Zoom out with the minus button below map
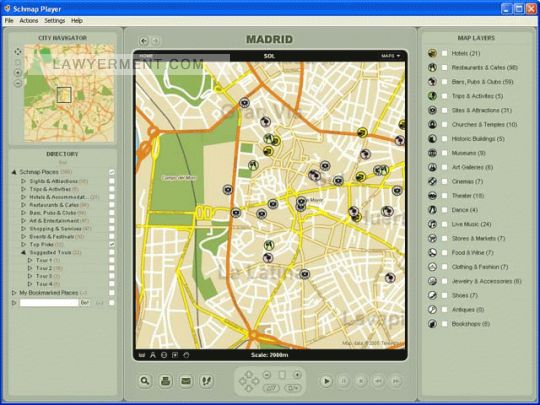Screen dimensions: 540x405 (x=267, y=375)
